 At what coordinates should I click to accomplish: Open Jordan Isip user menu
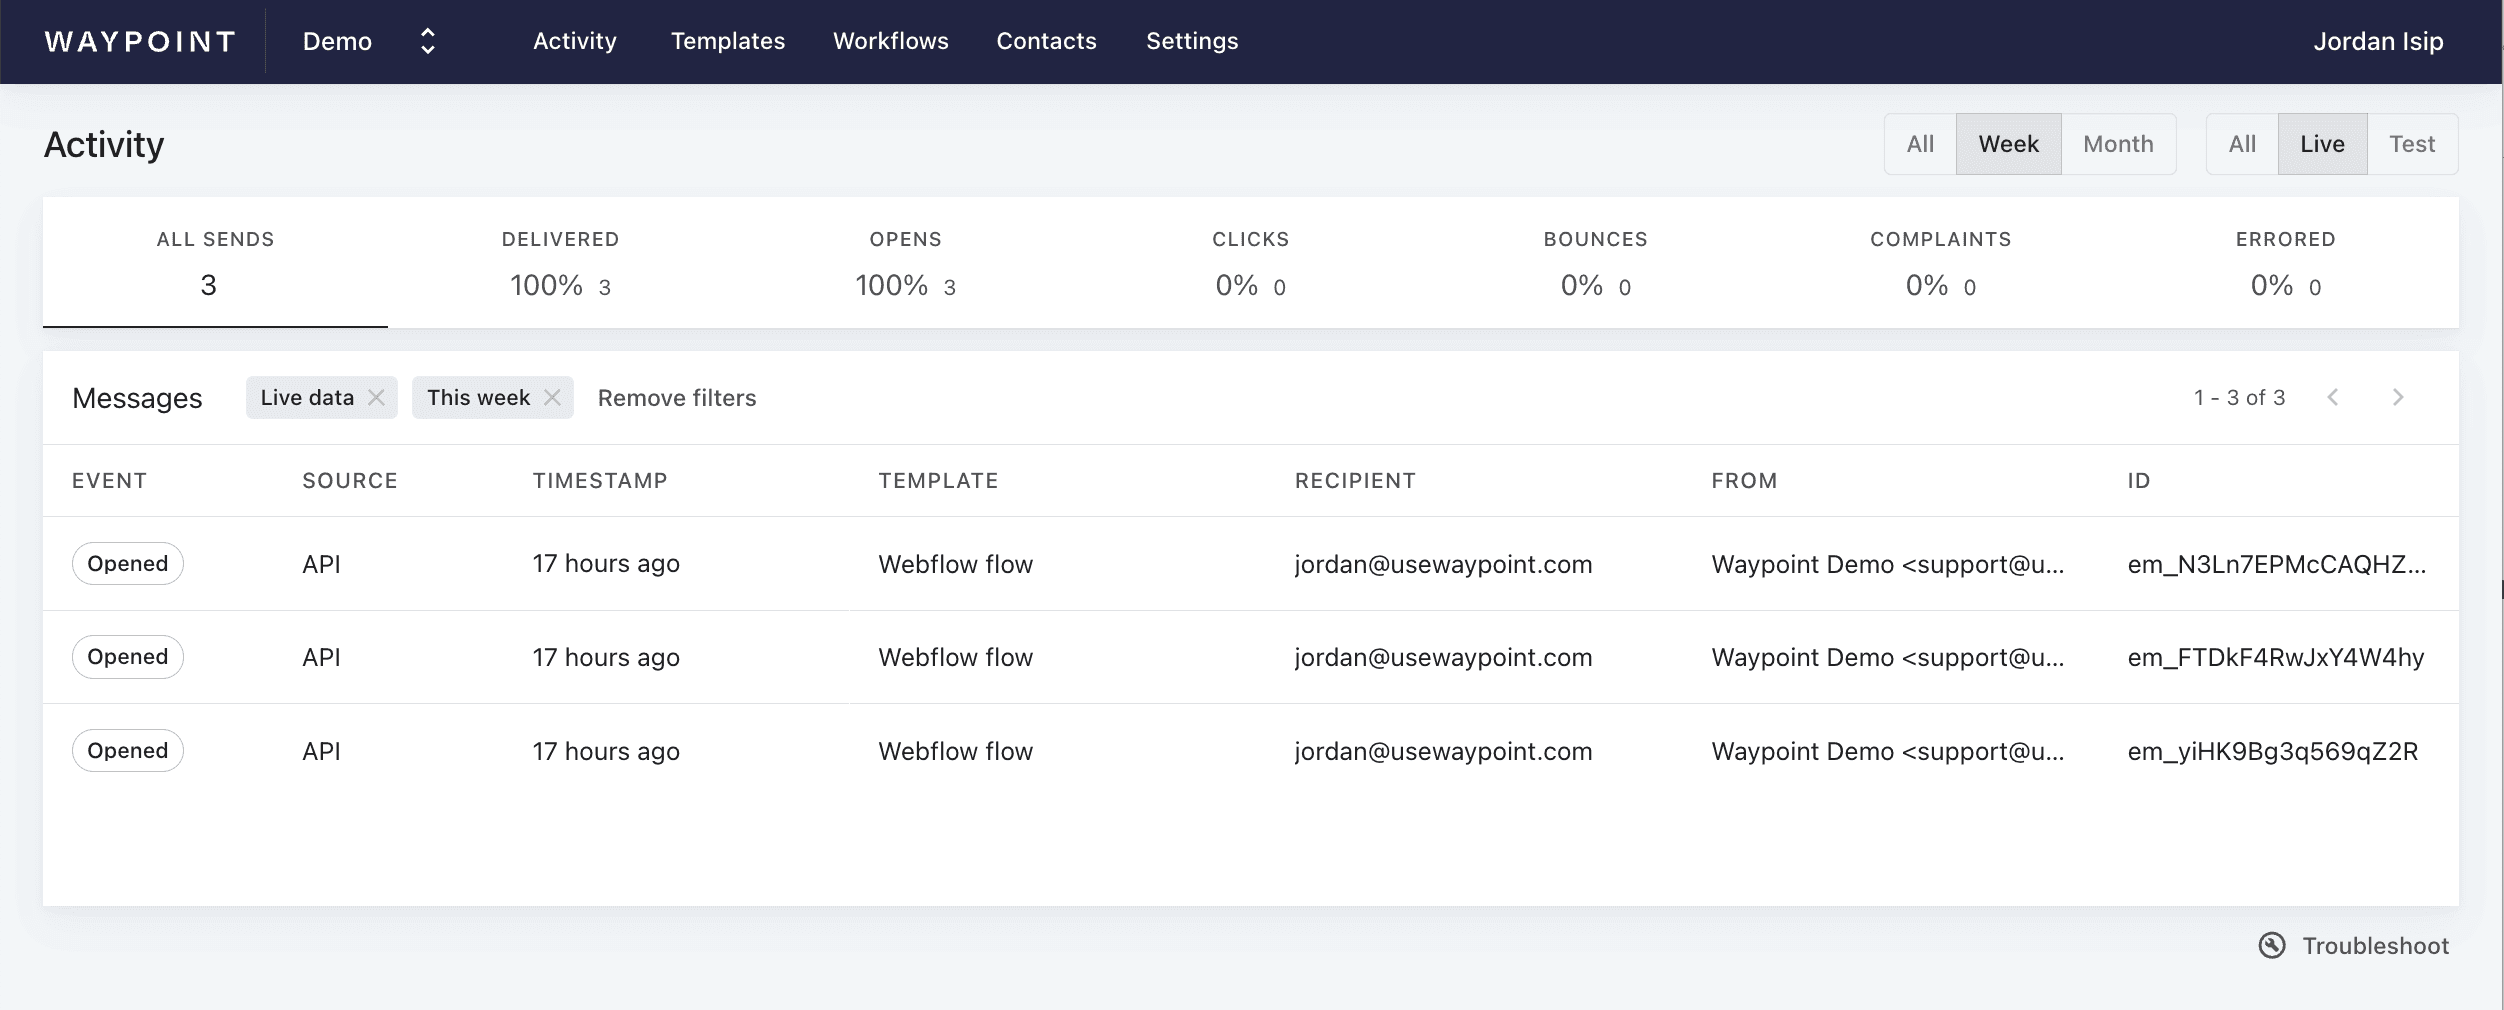click(2378, 41)
